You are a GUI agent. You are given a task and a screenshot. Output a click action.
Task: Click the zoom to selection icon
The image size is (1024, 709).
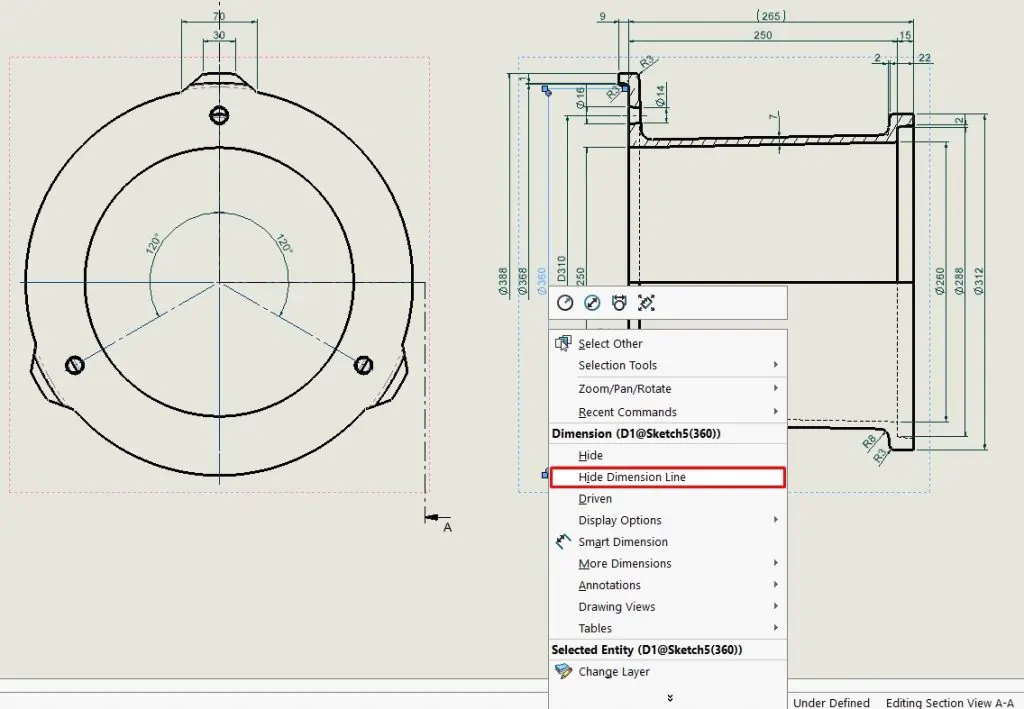pos(646,302)
